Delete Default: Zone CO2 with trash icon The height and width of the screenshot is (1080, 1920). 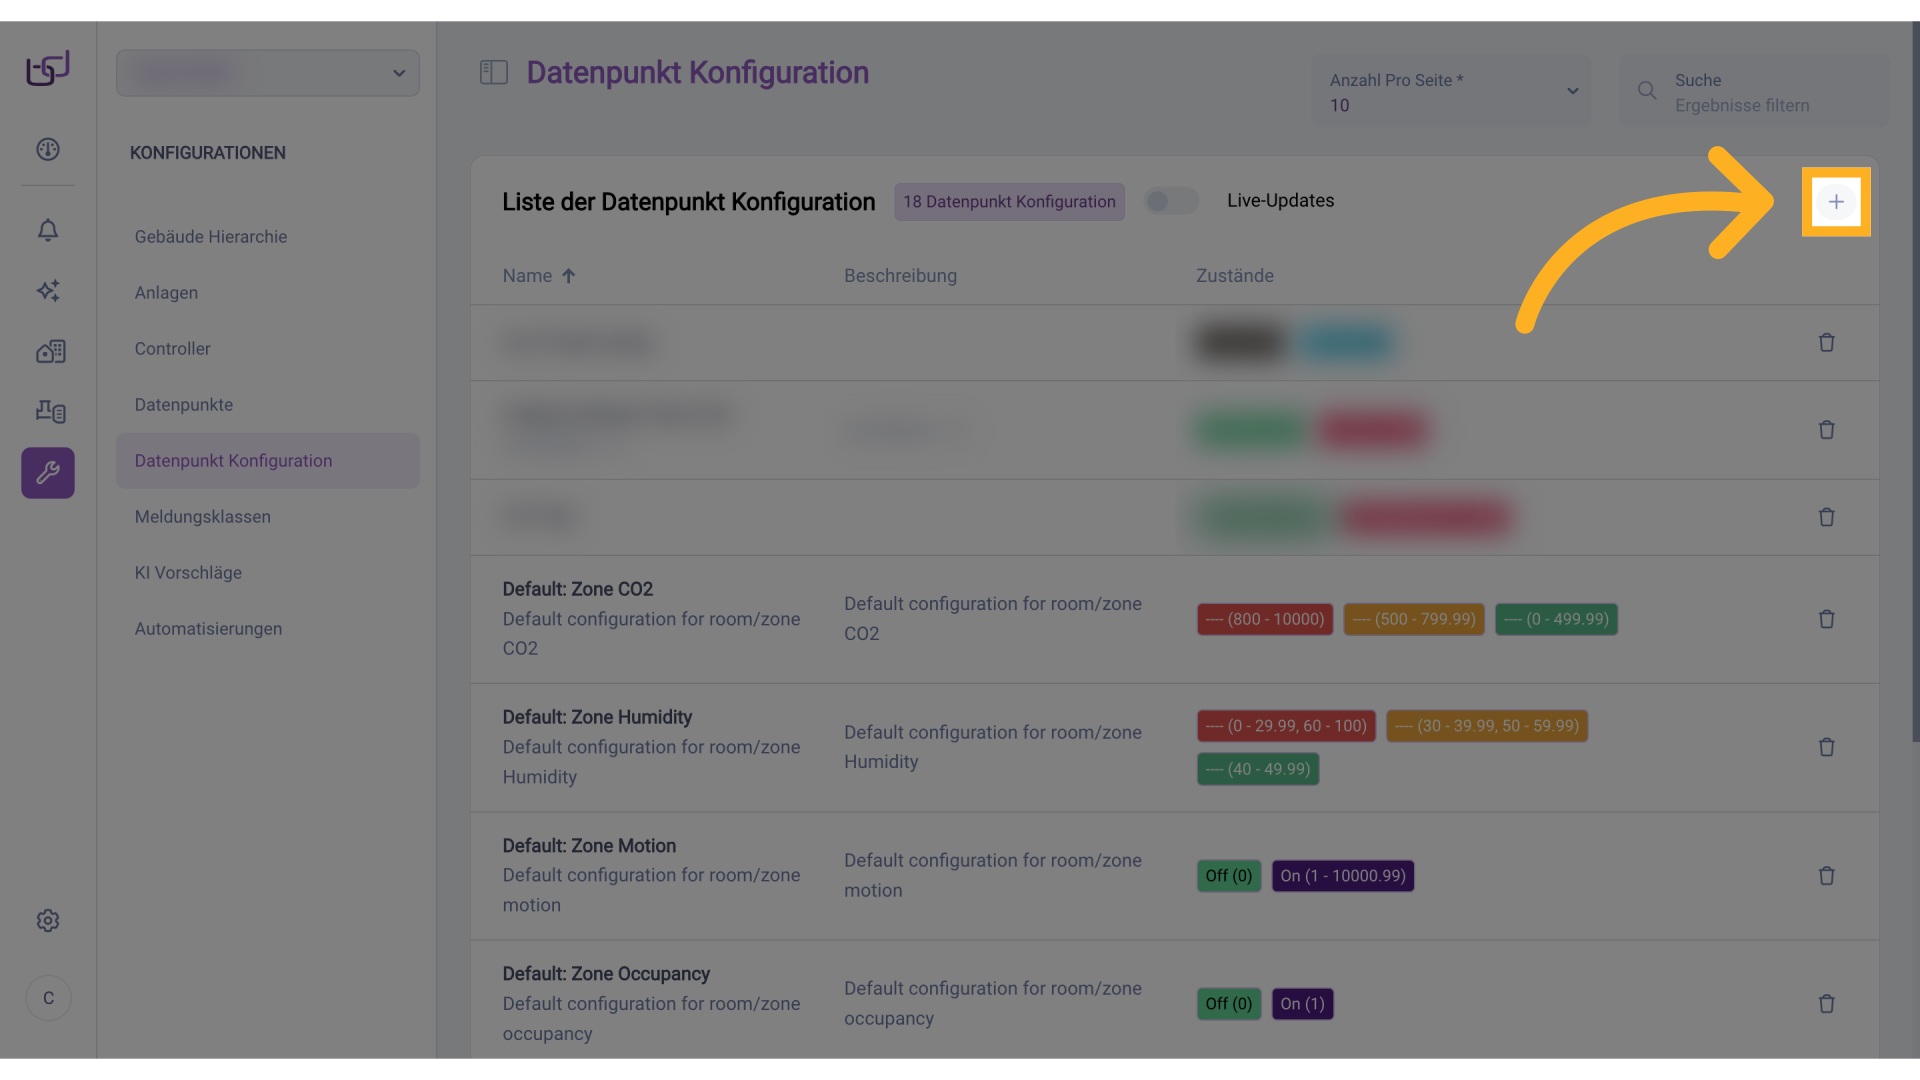click(1826, 619)
